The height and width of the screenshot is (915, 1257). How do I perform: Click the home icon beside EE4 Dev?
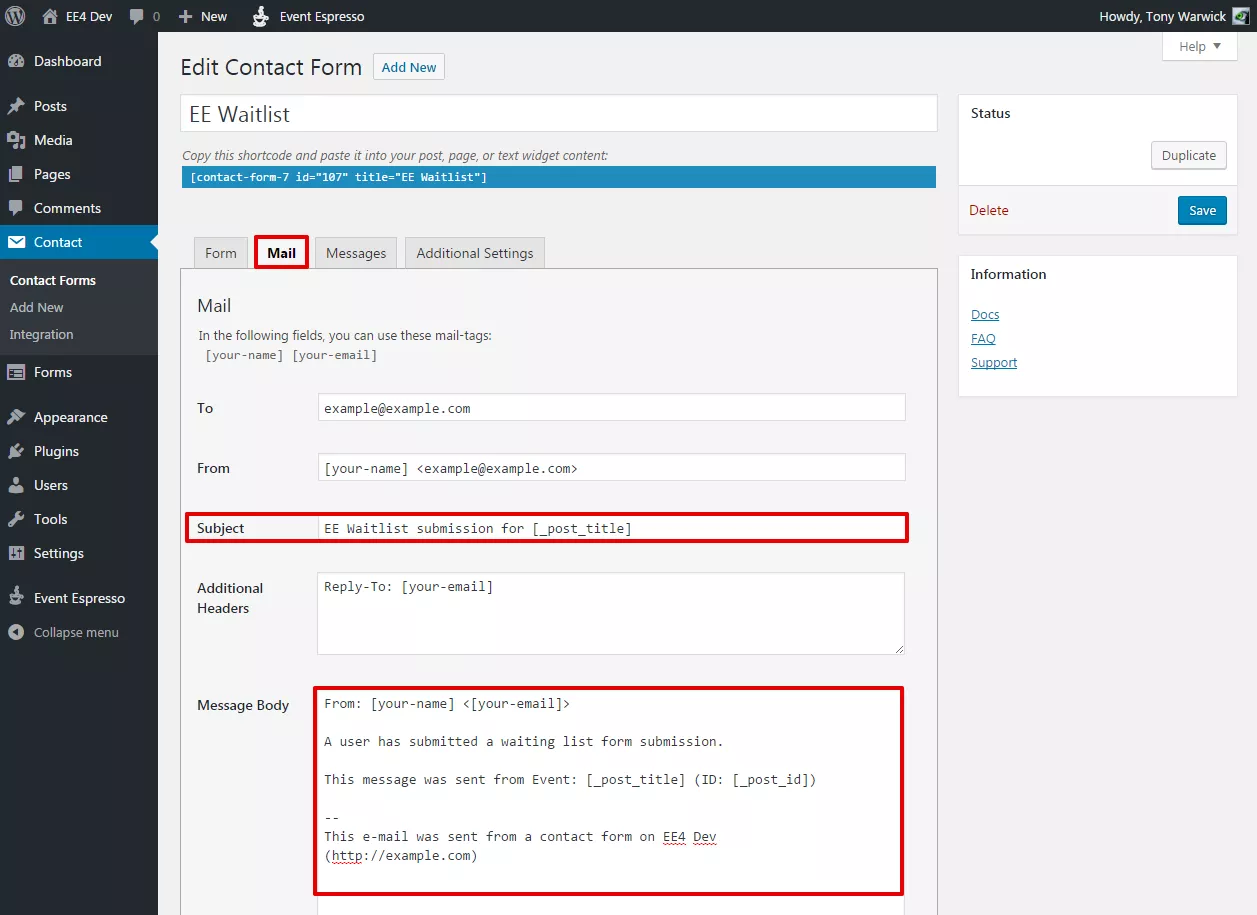point(50,16)
